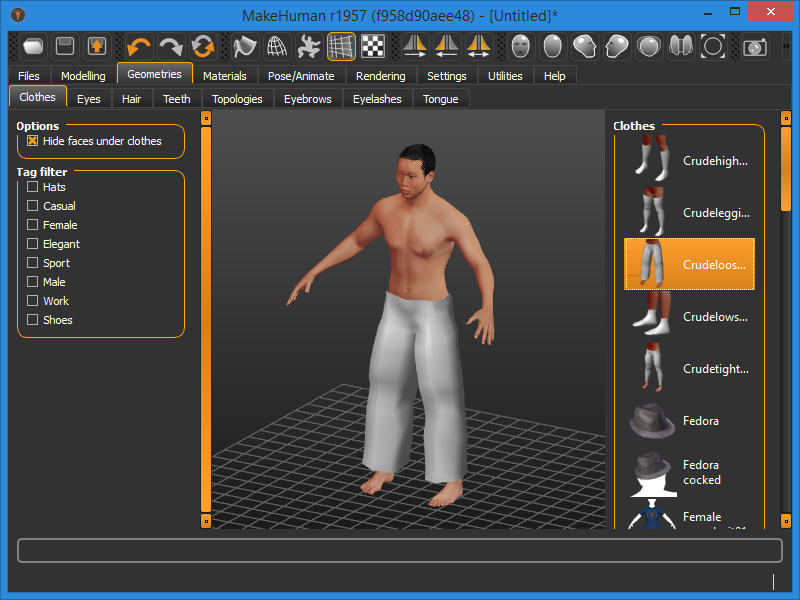
Task: Toggle wireframe mesh view icon
Action: 277,46
